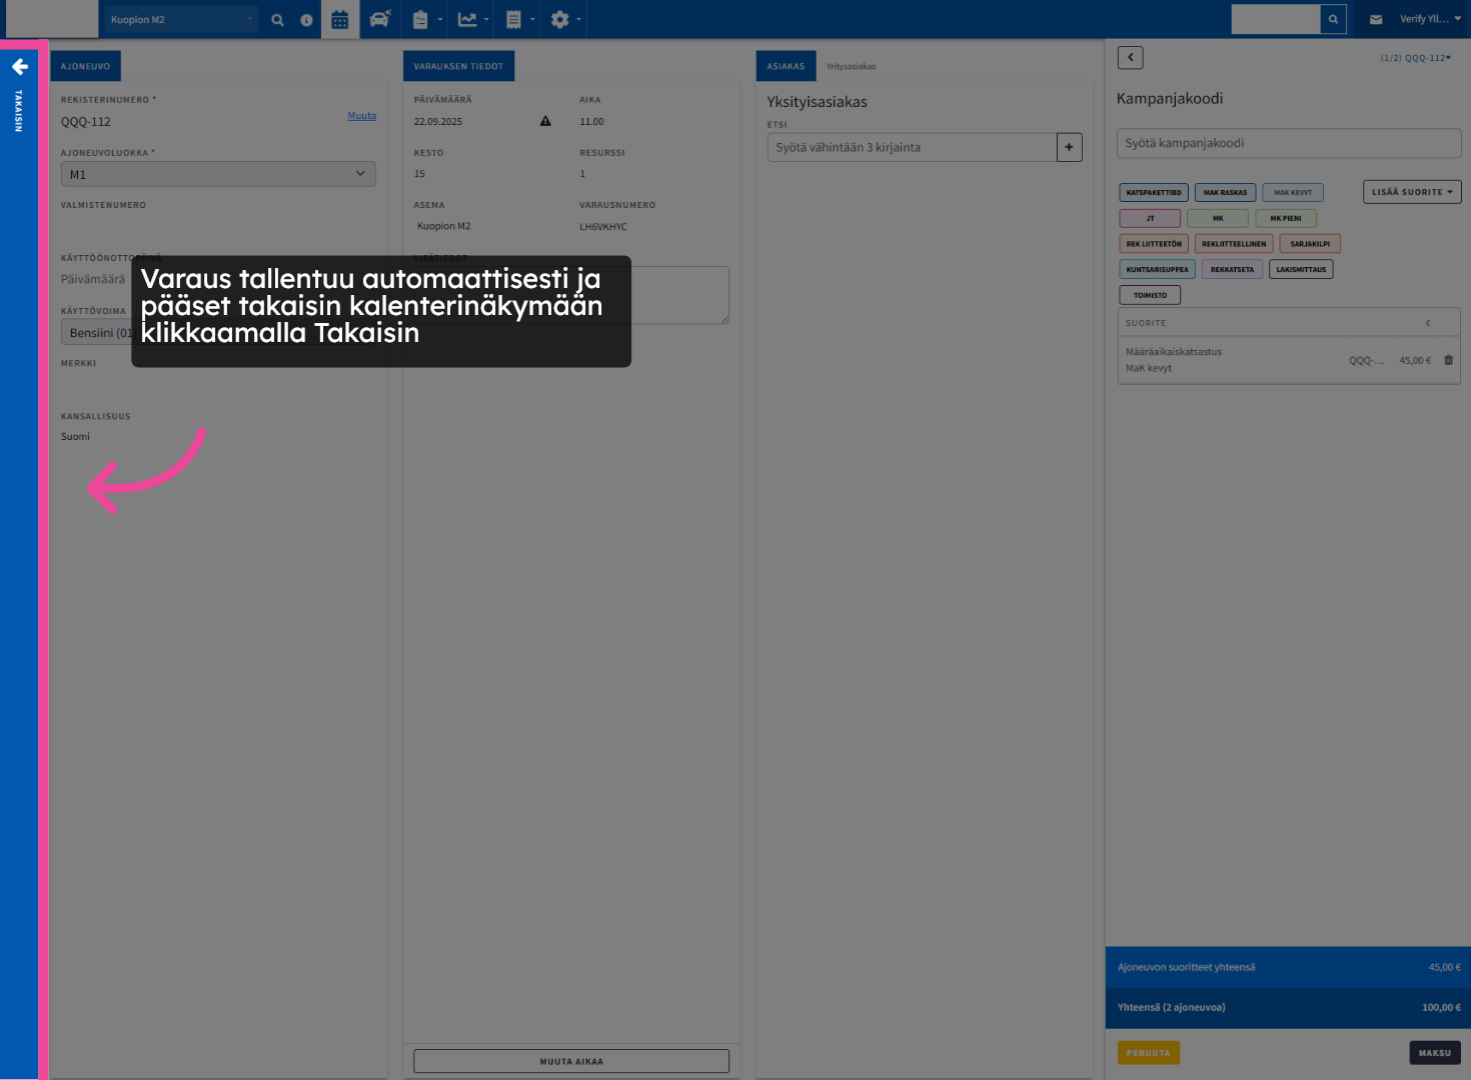Viewport: 1471px width, 1080px height.
Task: Click the warning triangle beside the date
Action: pos(545,121)
